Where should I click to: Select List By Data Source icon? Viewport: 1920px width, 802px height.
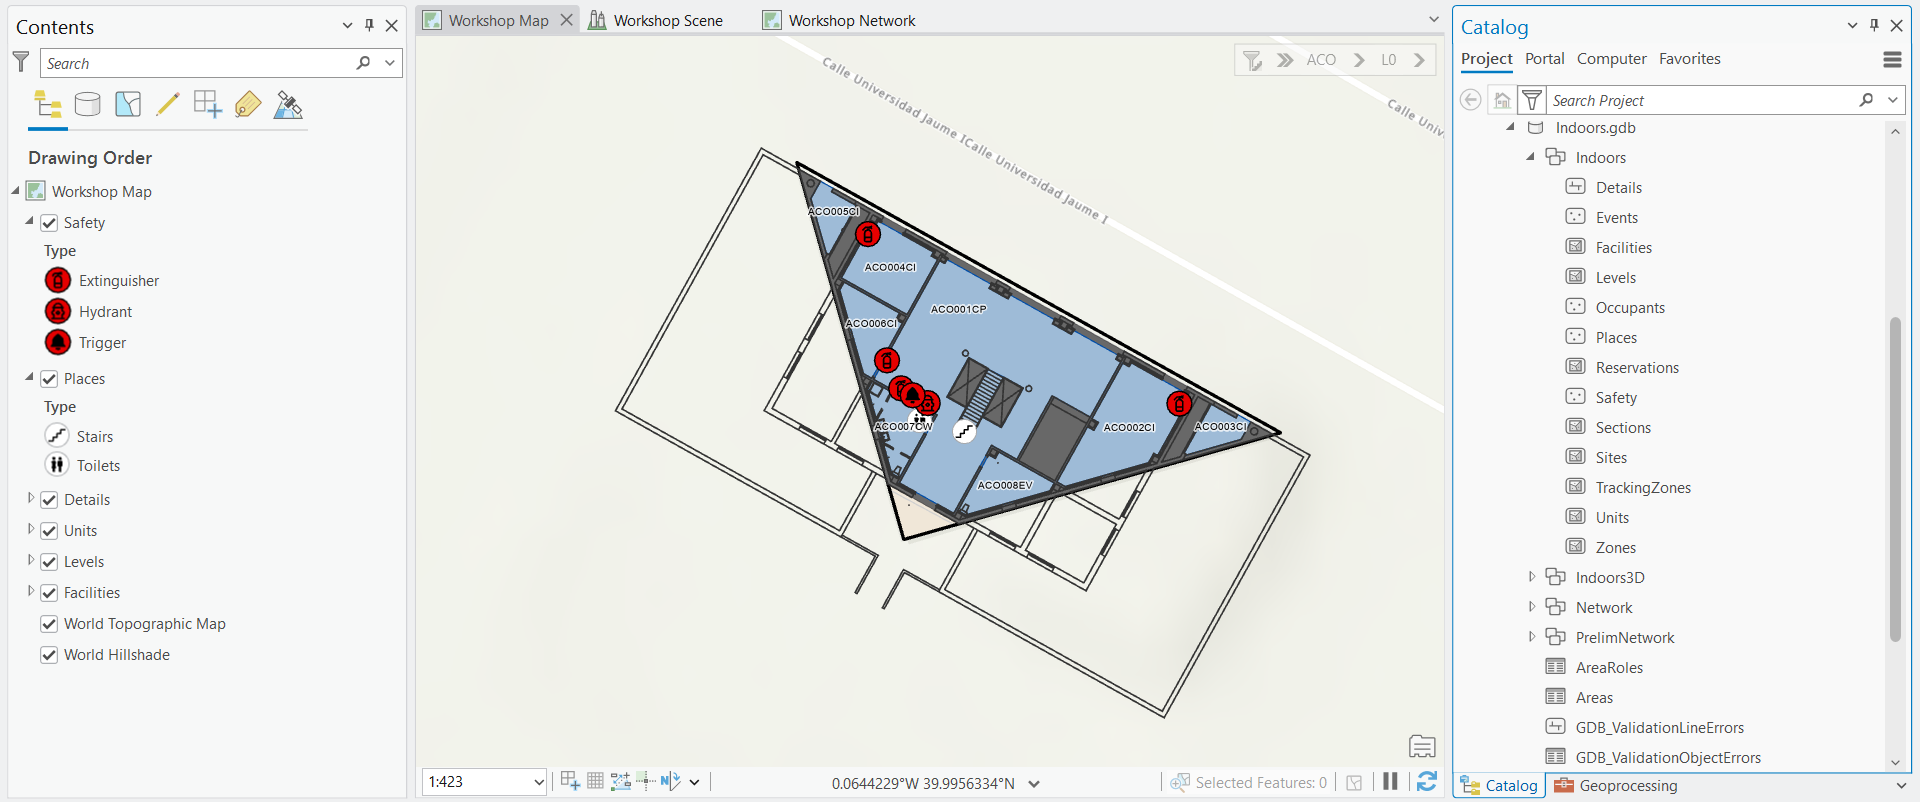[x=88, y=105]
